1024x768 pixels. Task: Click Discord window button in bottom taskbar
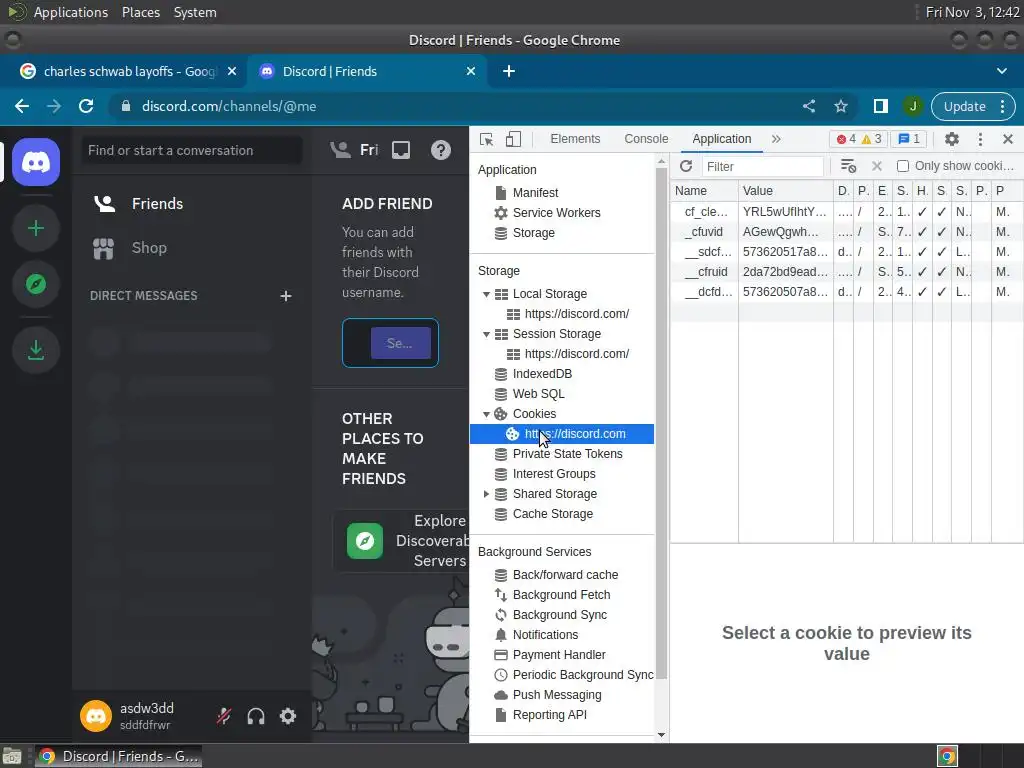click(118, 756)
